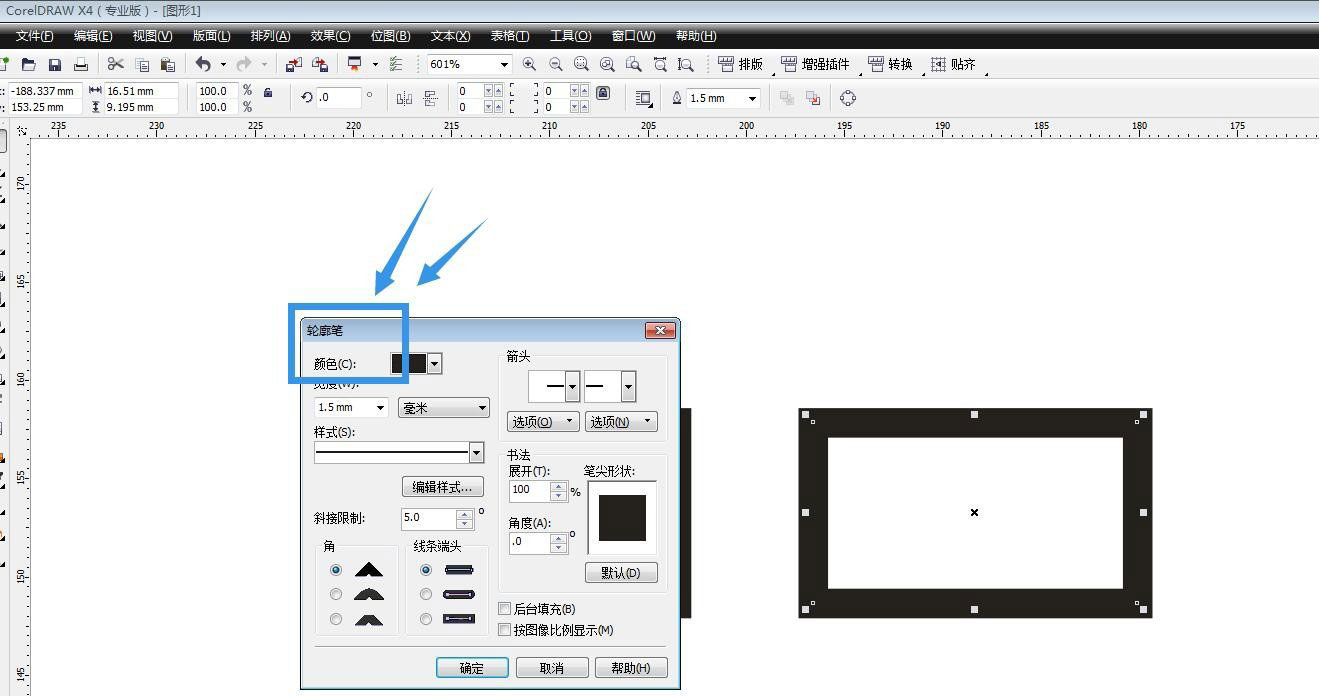Click the Undo arrow icon
1319x696 pixels.
point(203,65)
